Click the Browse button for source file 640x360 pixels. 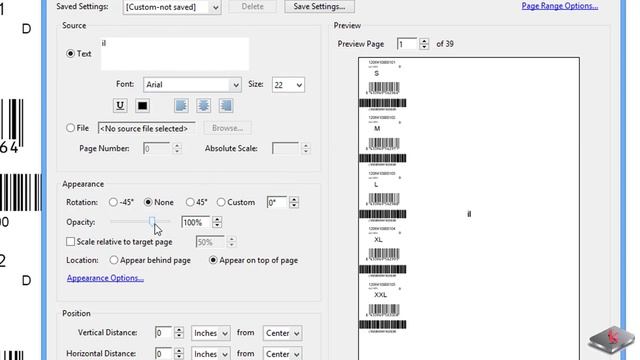[x=227, y=128]
